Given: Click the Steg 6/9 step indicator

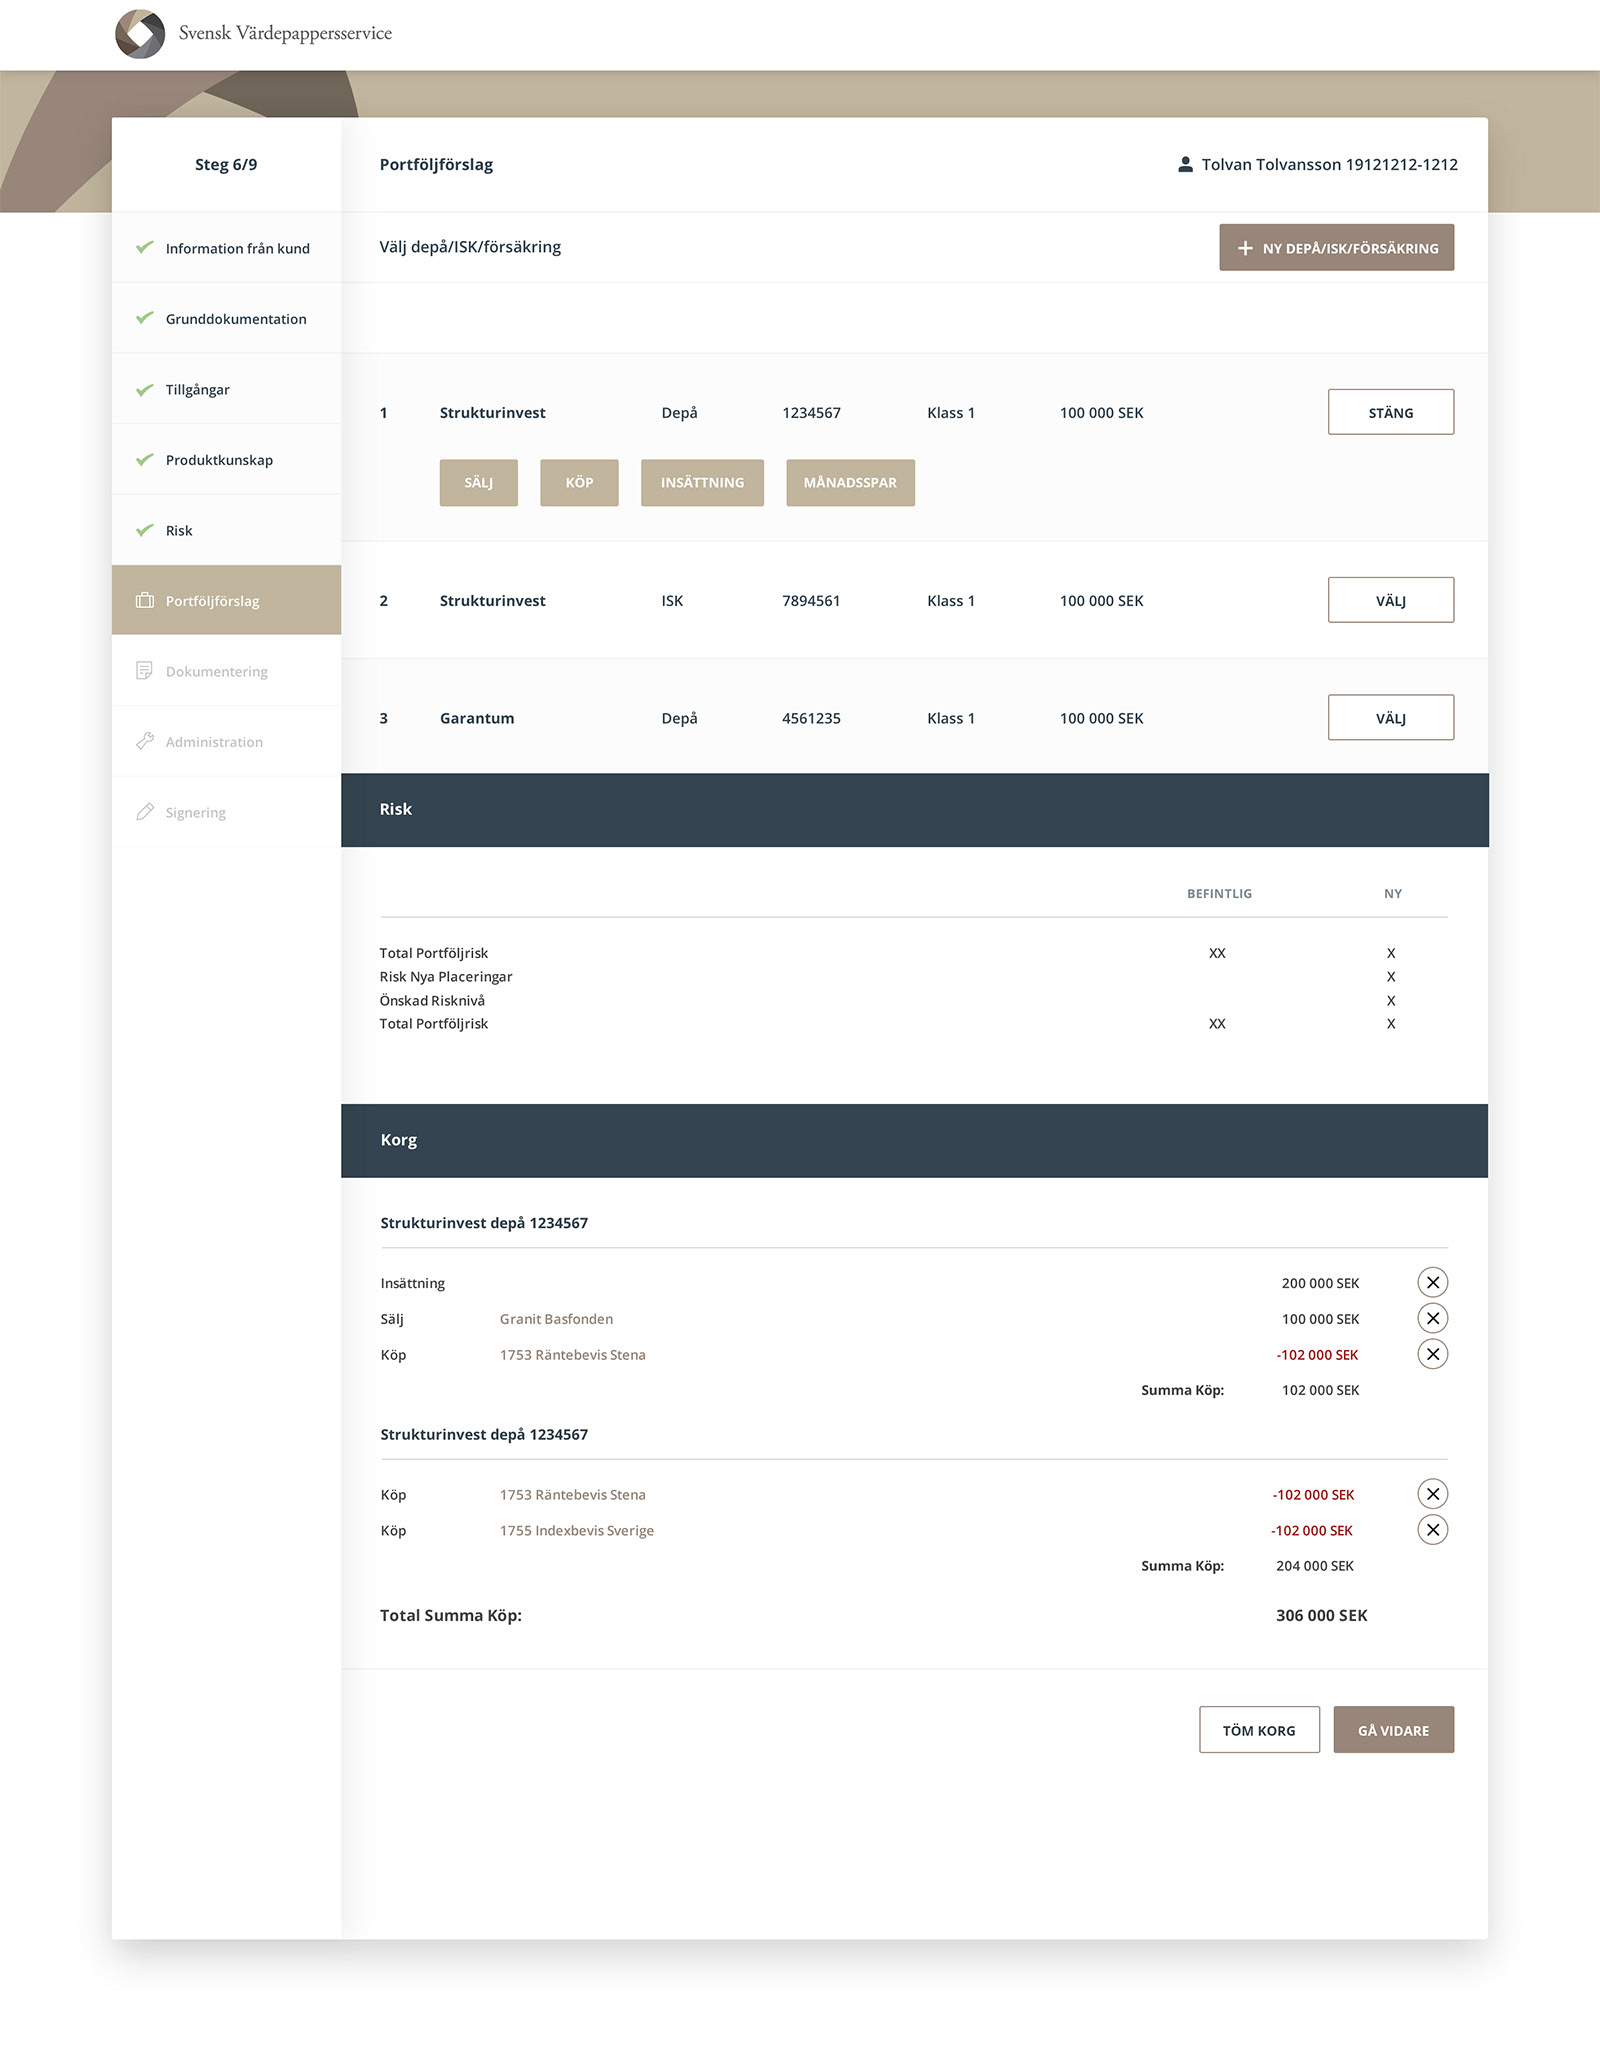Looking at the screenshot, I should point(226,164).
